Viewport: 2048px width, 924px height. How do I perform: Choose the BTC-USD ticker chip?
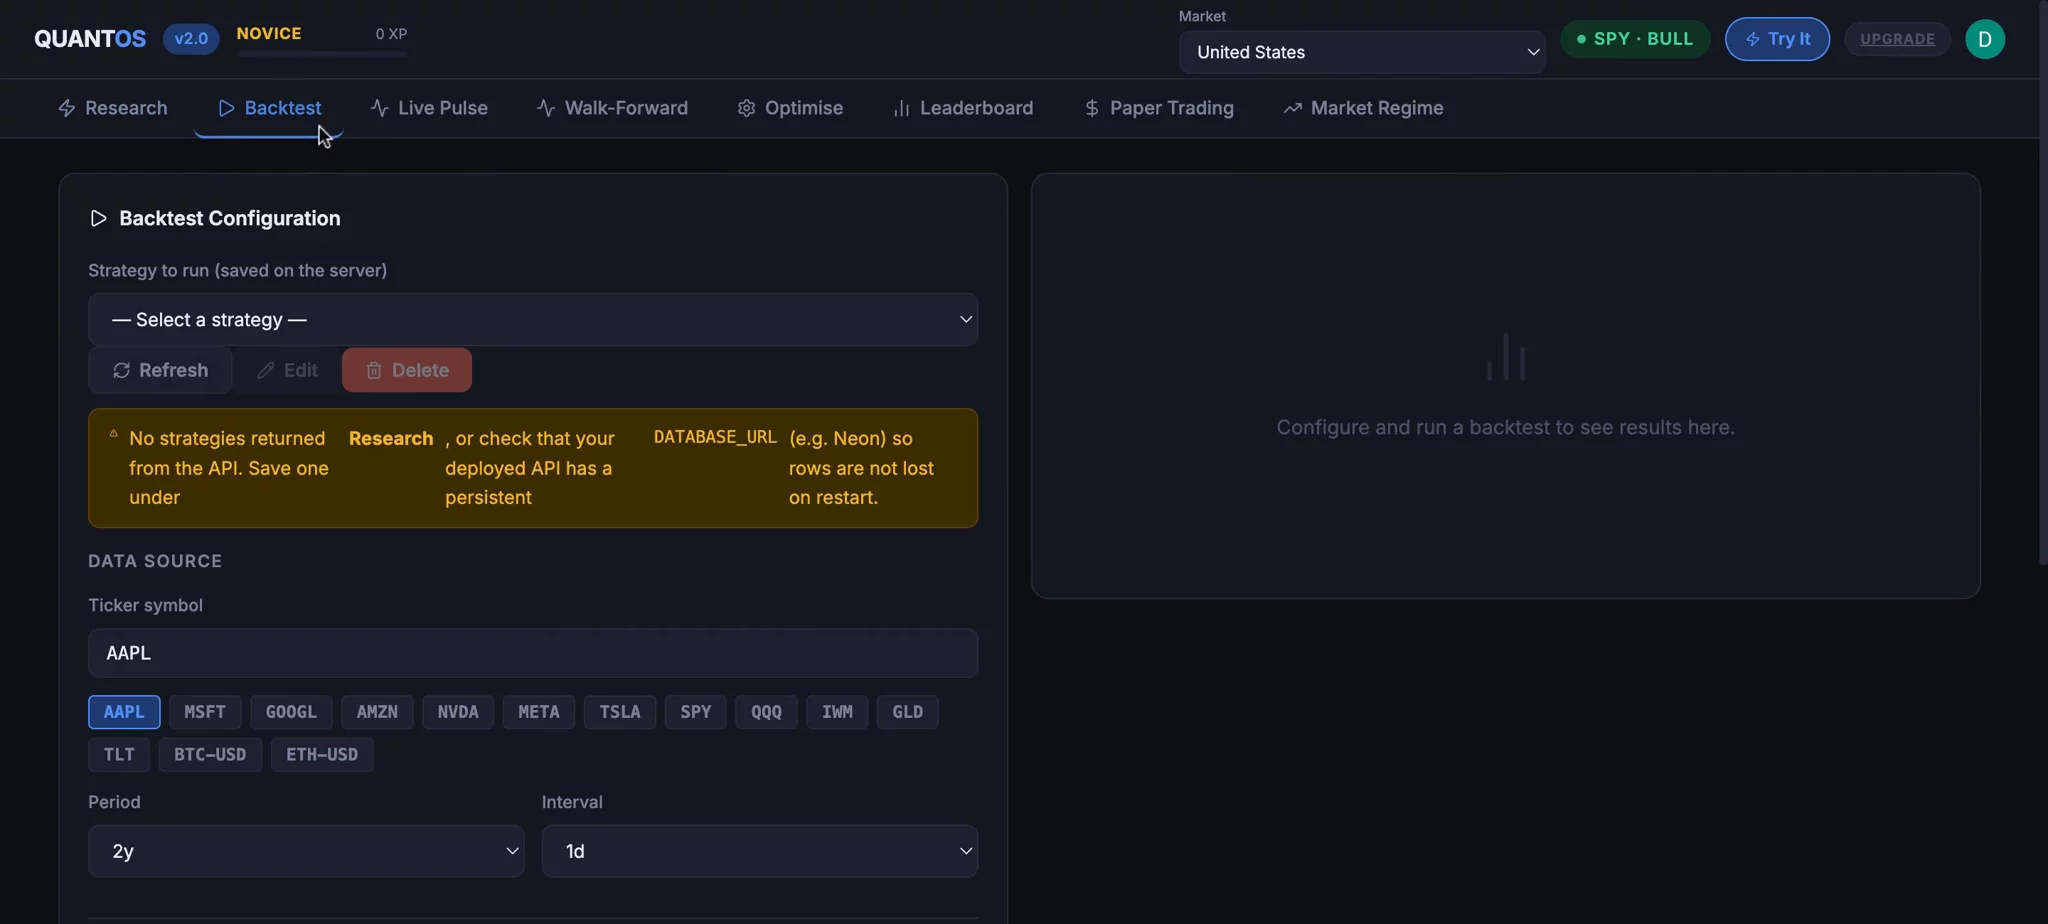(x=210, y=755)
